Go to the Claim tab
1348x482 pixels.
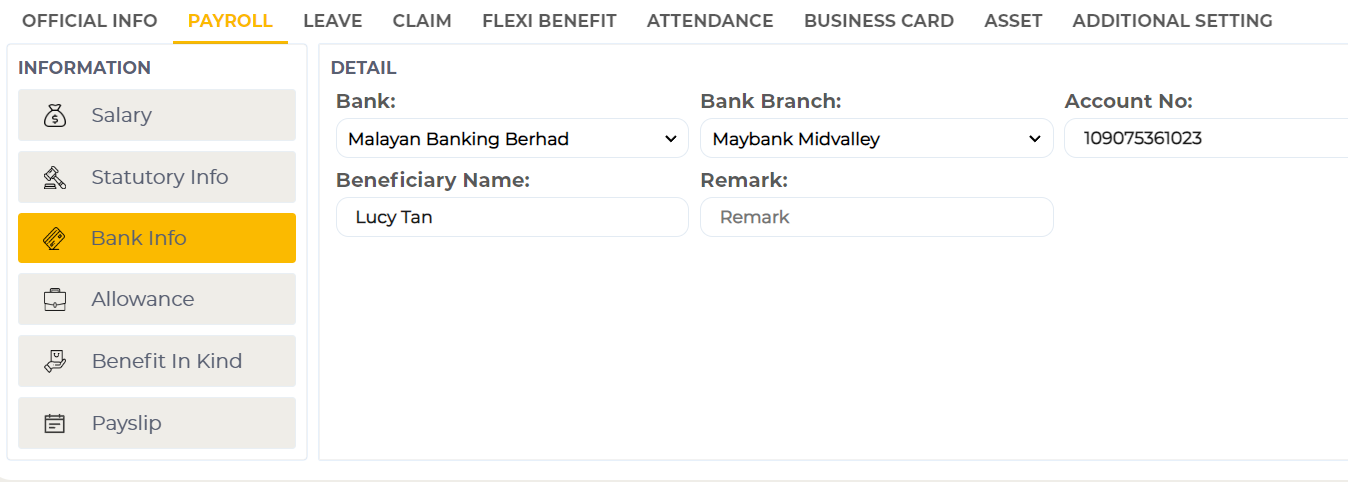[x=422, y=21]
